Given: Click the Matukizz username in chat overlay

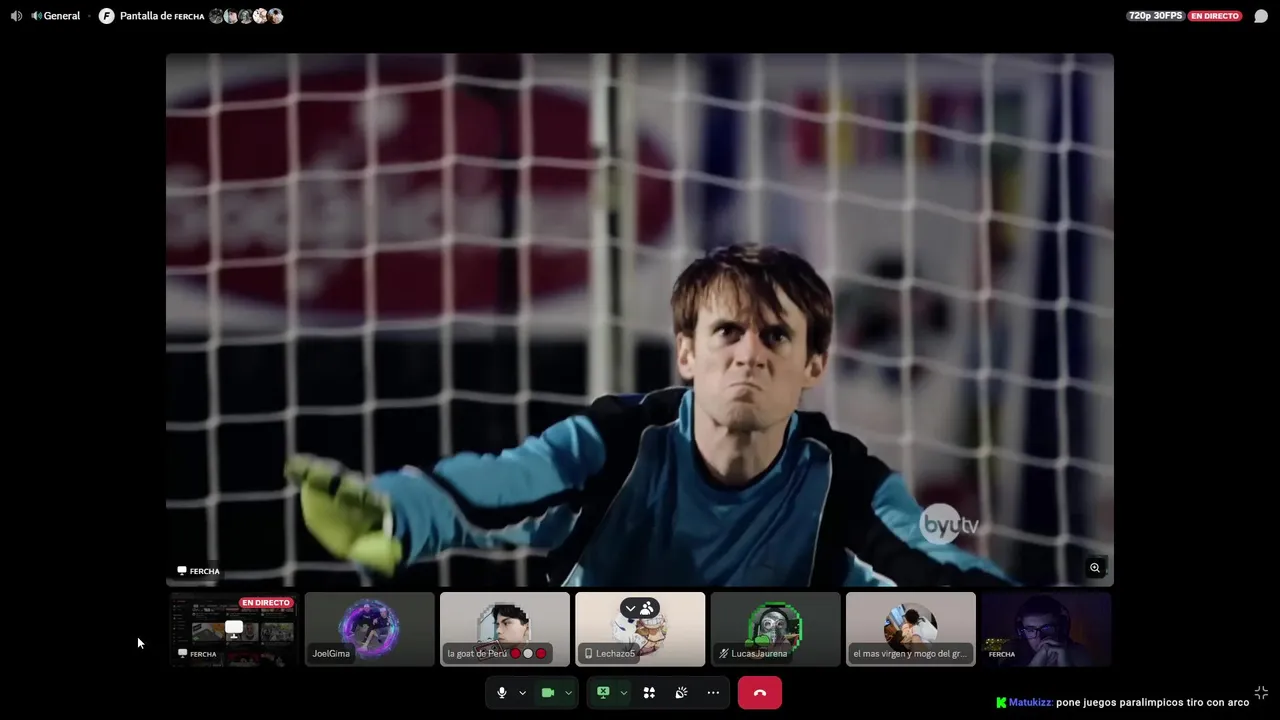Looking at the screenshot, I should (x=1030, y=702).
